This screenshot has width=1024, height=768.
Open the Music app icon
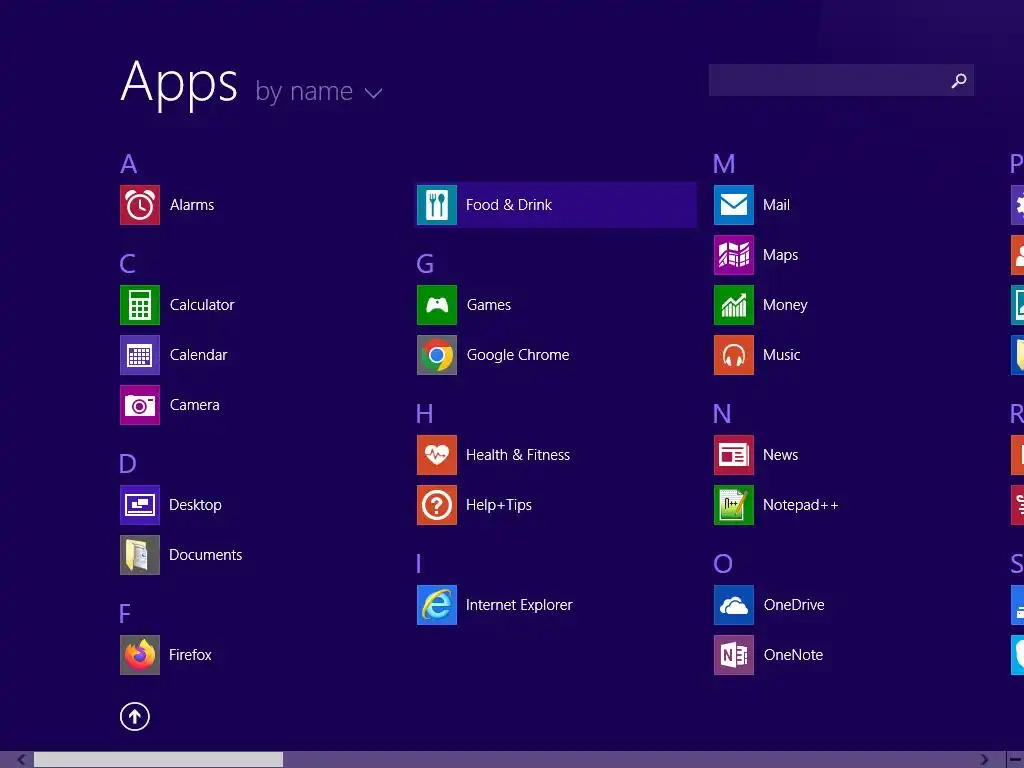(x=734, y=355)
